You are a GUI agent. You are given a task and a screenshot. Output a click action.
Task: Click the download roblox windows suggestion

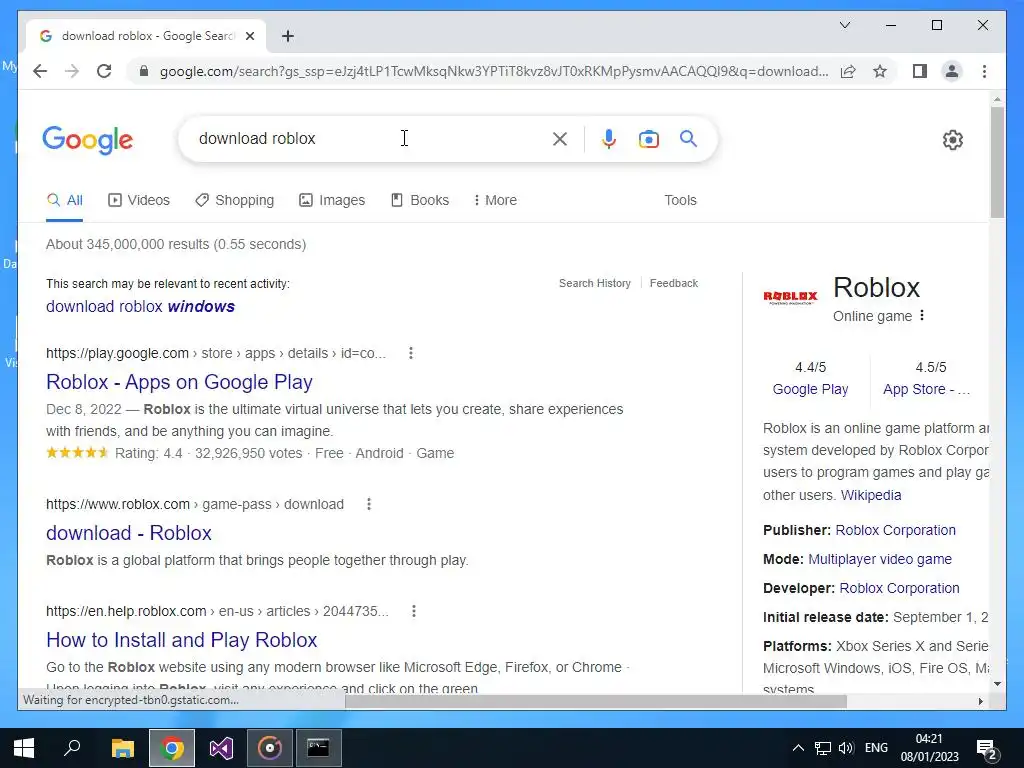pos(140,306)
